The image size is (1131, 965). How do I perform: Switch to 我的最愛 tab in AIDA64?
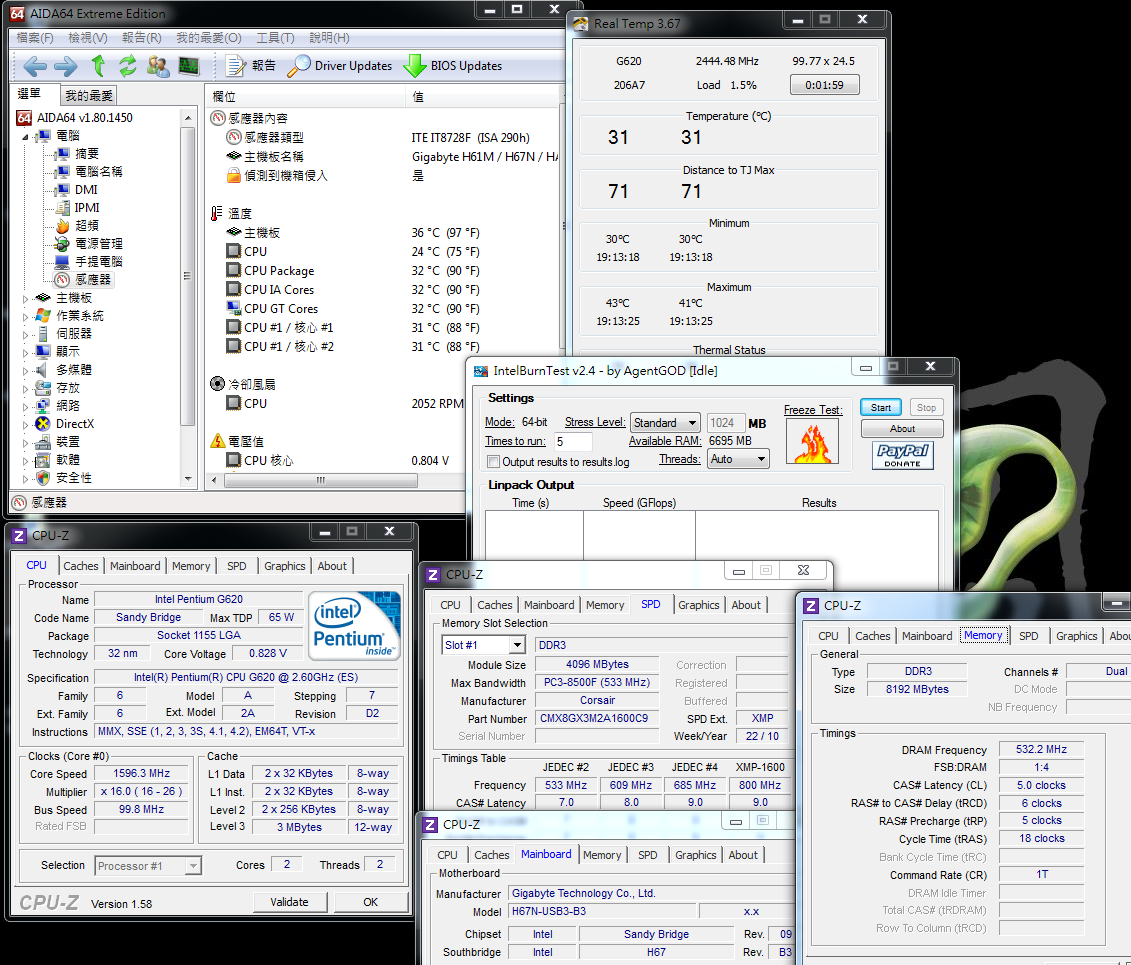tap(88, 95)
